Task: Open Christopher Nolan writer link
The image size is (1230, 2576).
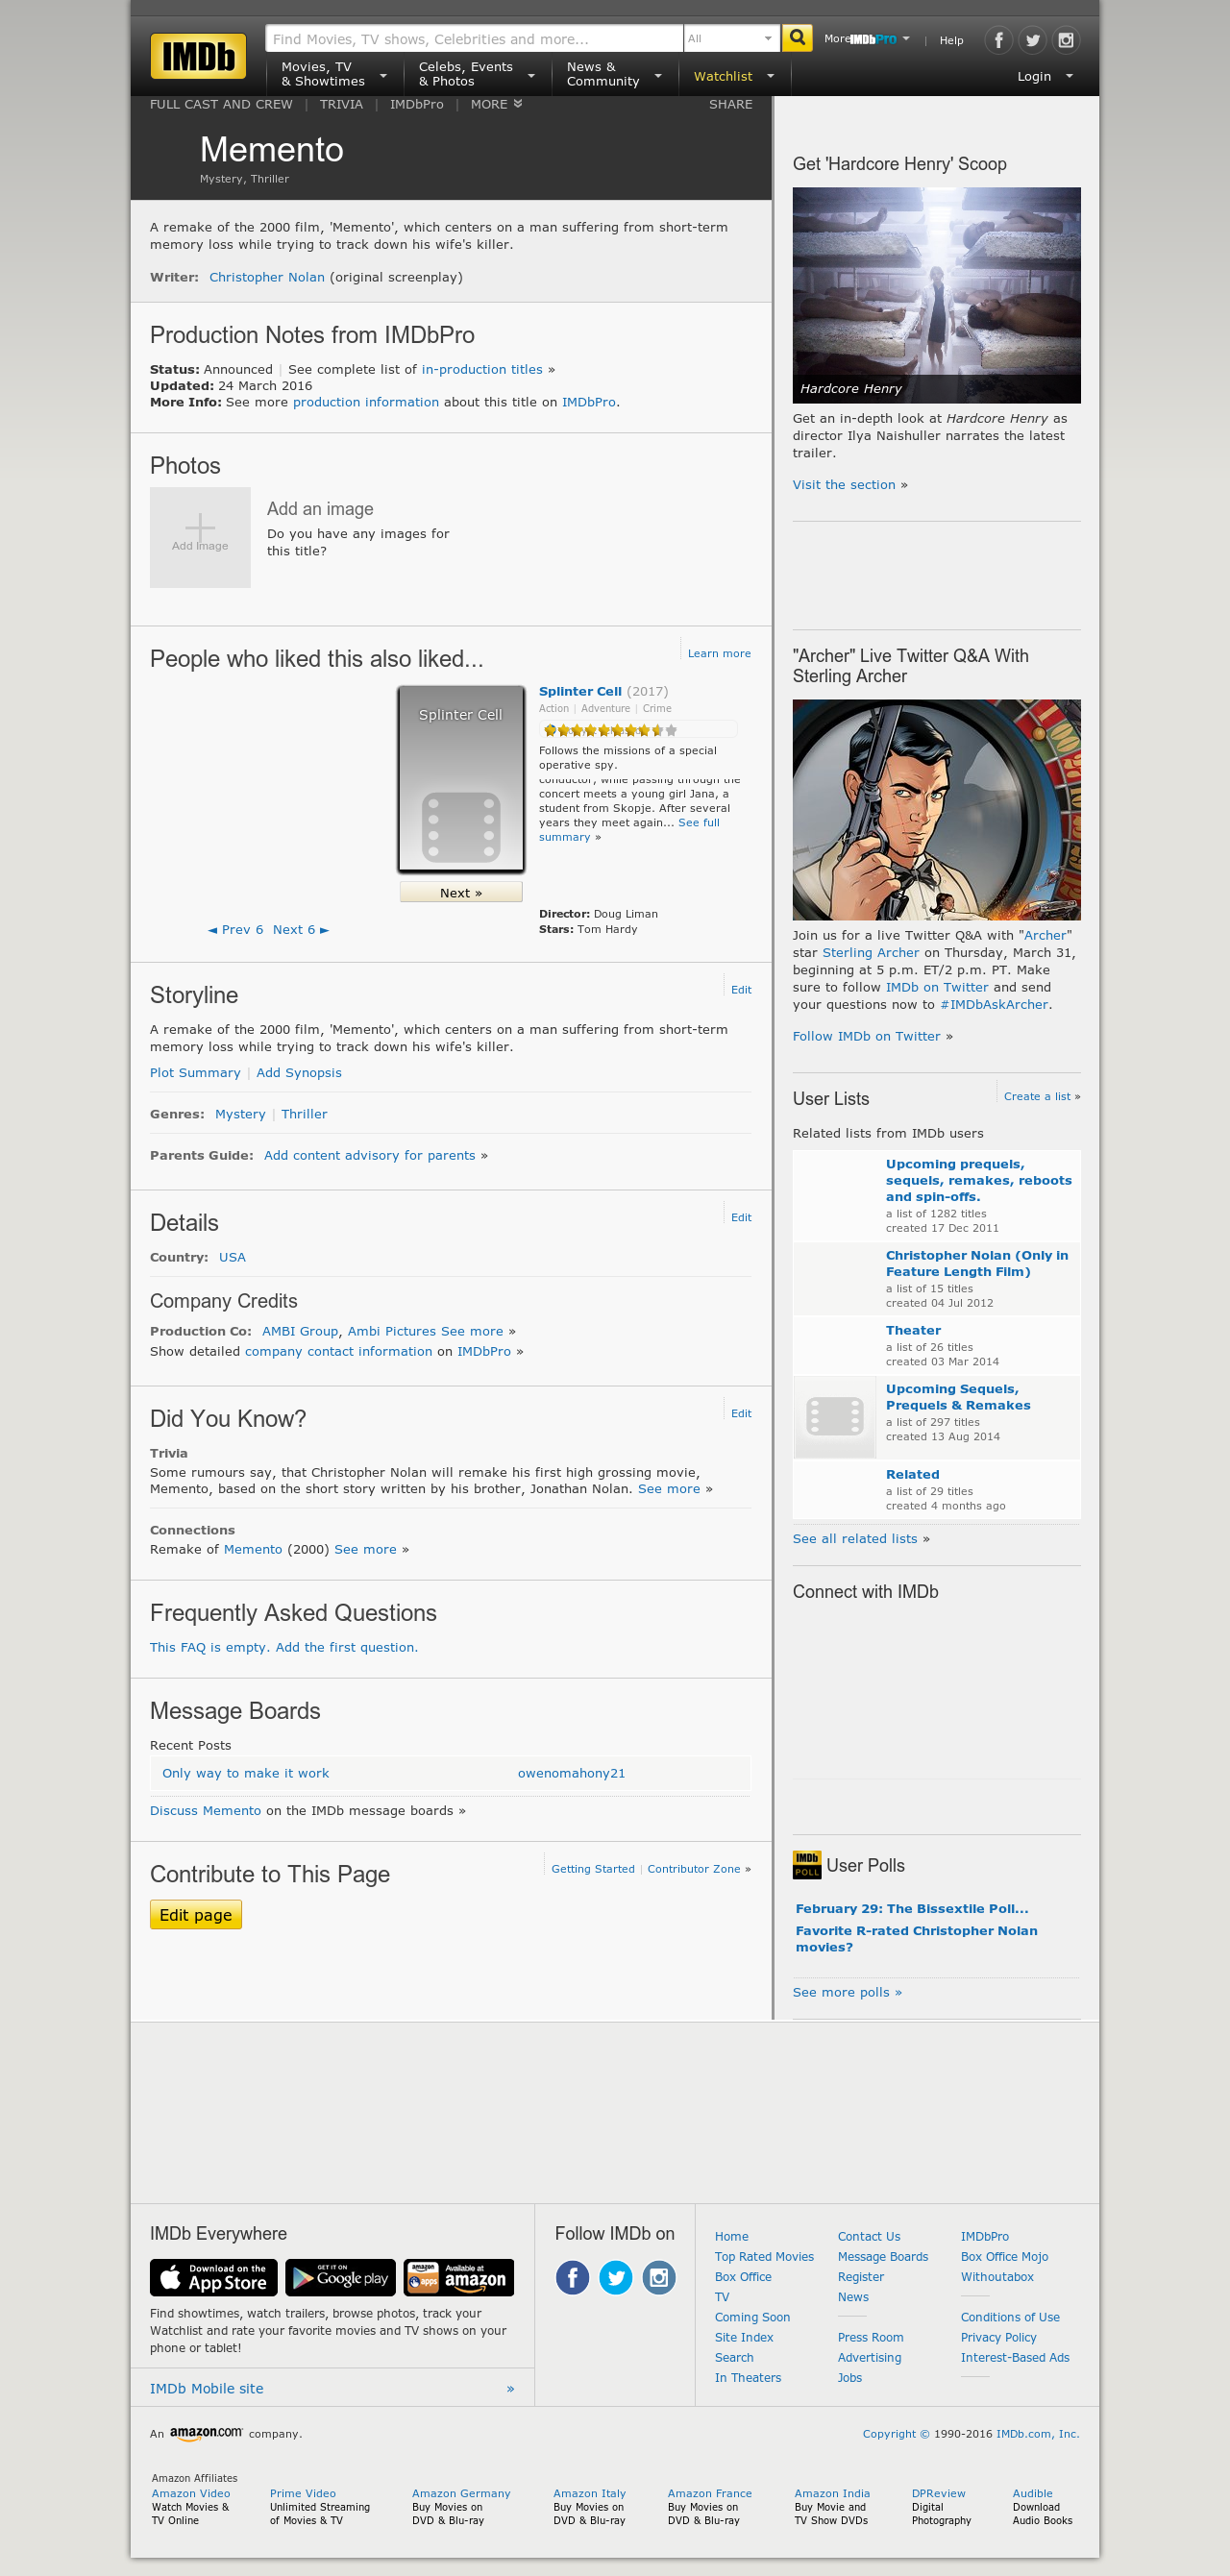Action: click(267, 277)
